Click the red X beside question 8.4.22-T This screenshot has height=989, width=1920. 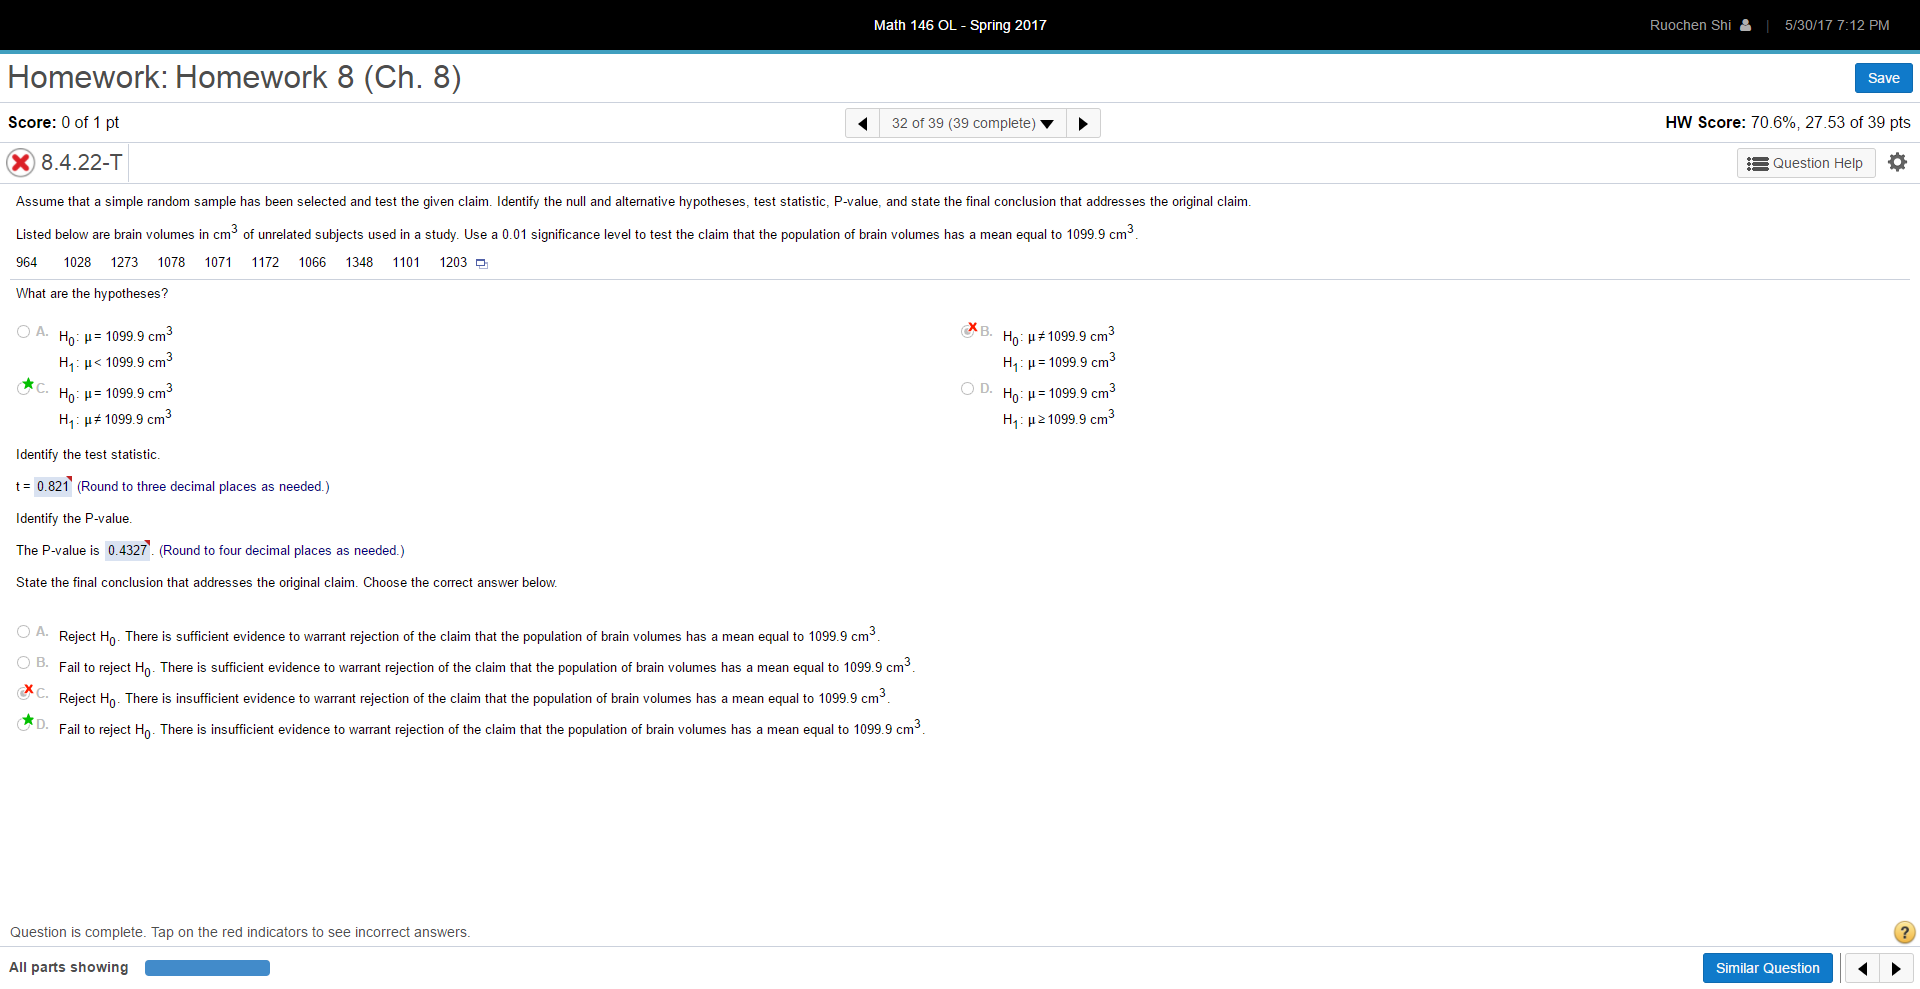tap(20, 162)
